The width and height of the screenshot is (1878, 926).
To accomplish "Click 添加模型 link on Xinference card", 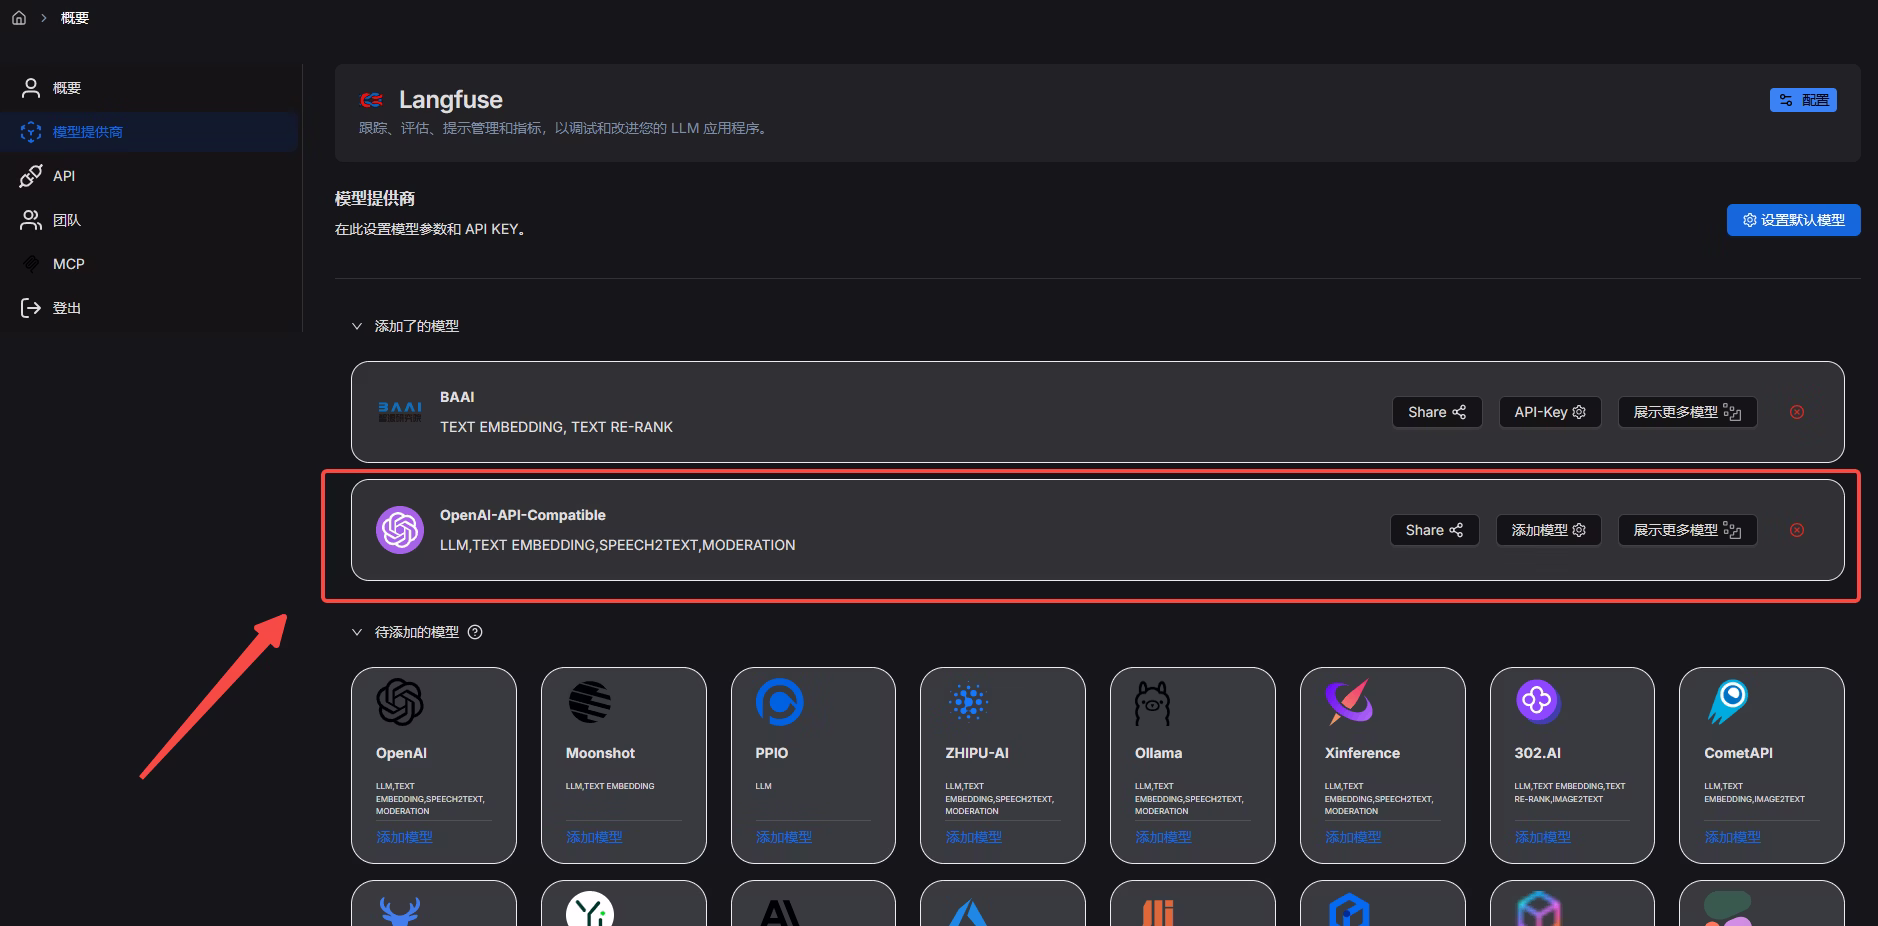I will click(1353, 837).
